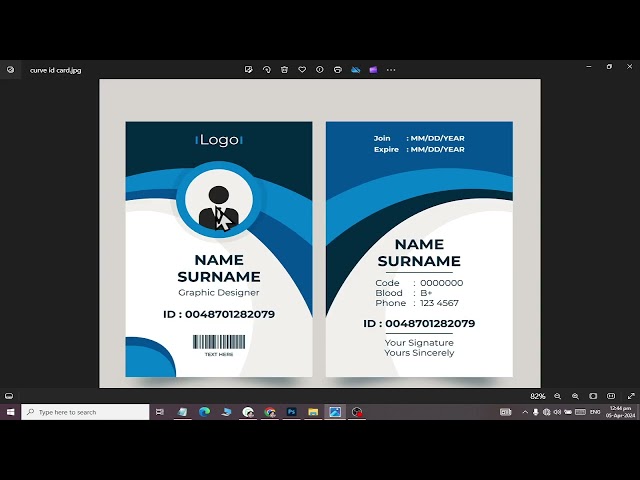
Task: Open file info icon in Photos toolbar
Action: click(x=320, y=70)
